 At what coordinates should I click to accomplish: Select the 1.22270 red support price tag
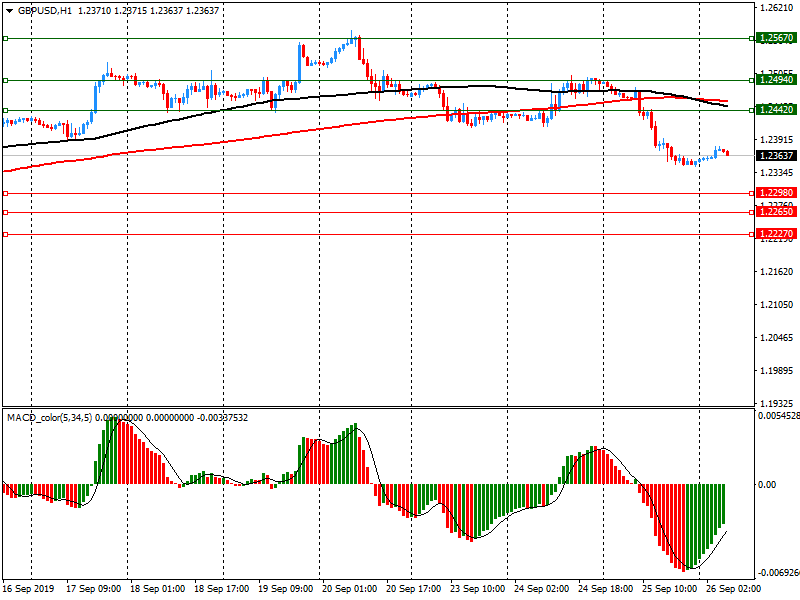pos(777,234)
